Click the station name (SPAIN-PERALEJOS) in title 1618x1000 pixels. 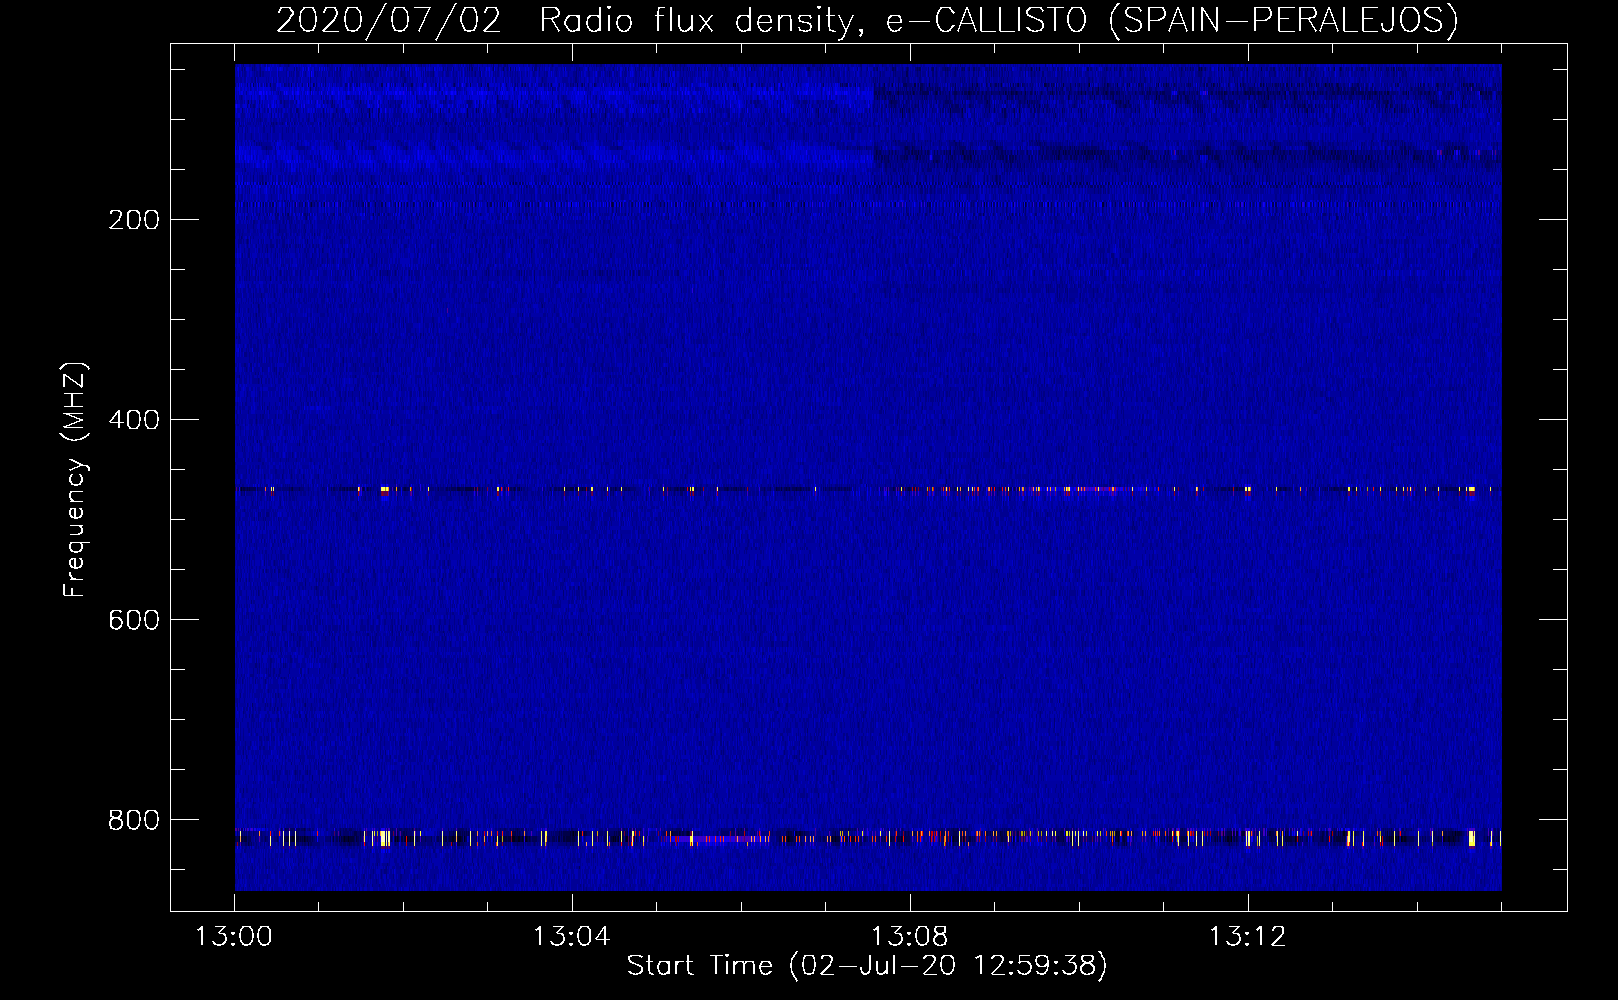click(x=1284, y=21)
